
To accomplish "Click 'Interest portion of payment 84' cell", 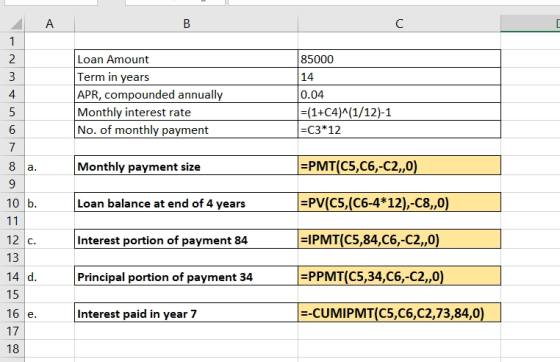I will tap(186, 240).
